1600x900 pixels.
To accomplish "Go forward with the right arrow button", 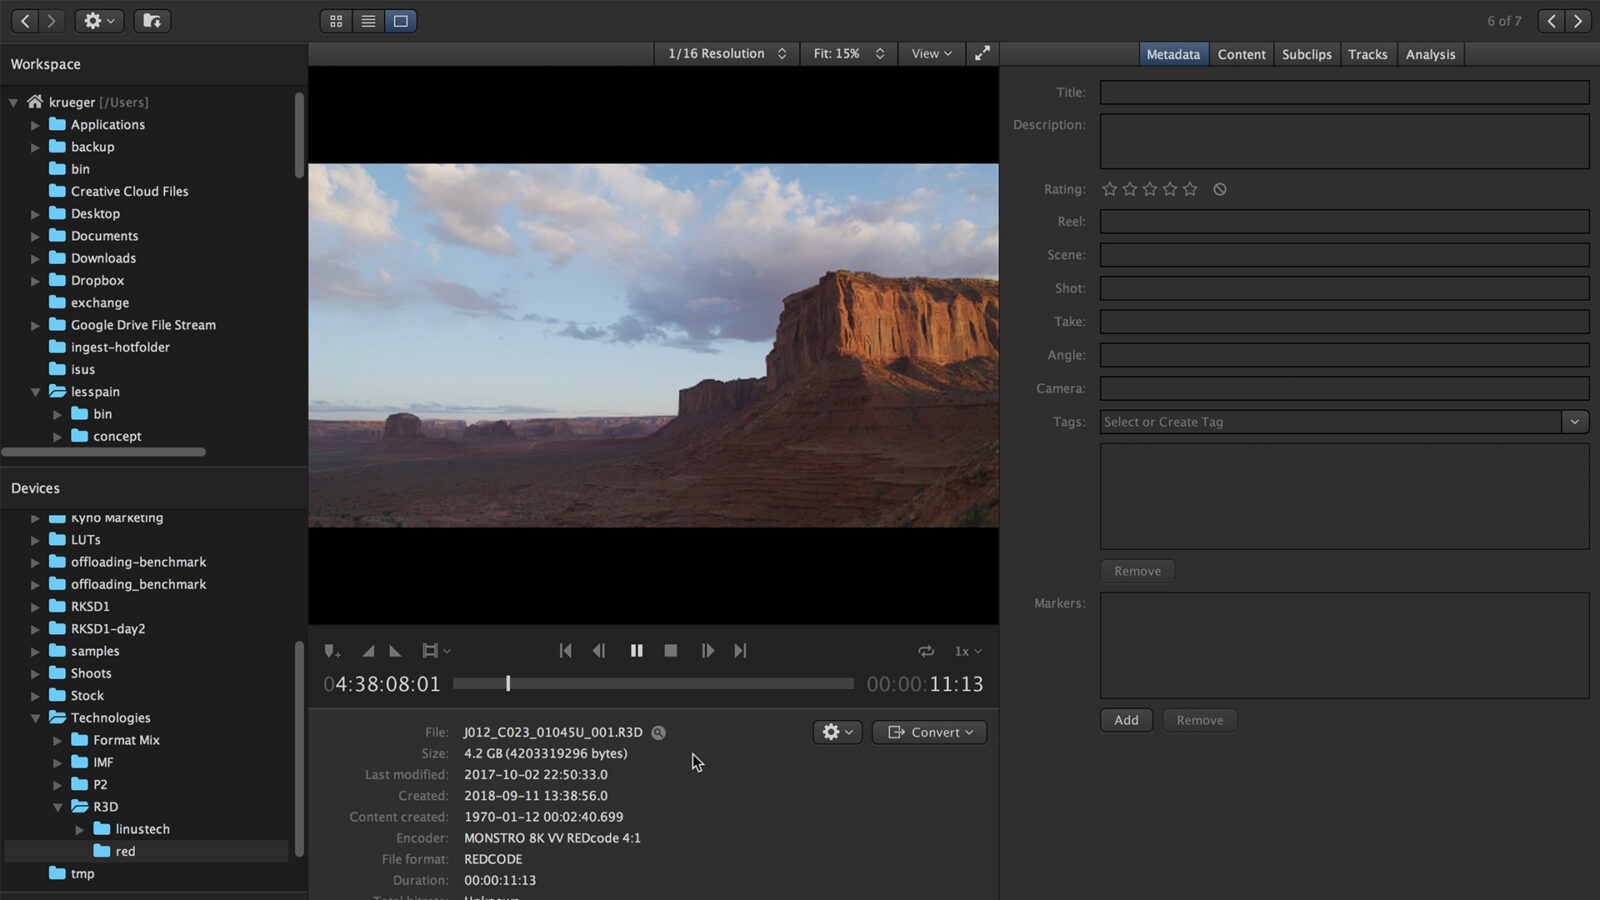I will [x=51, y=21].
